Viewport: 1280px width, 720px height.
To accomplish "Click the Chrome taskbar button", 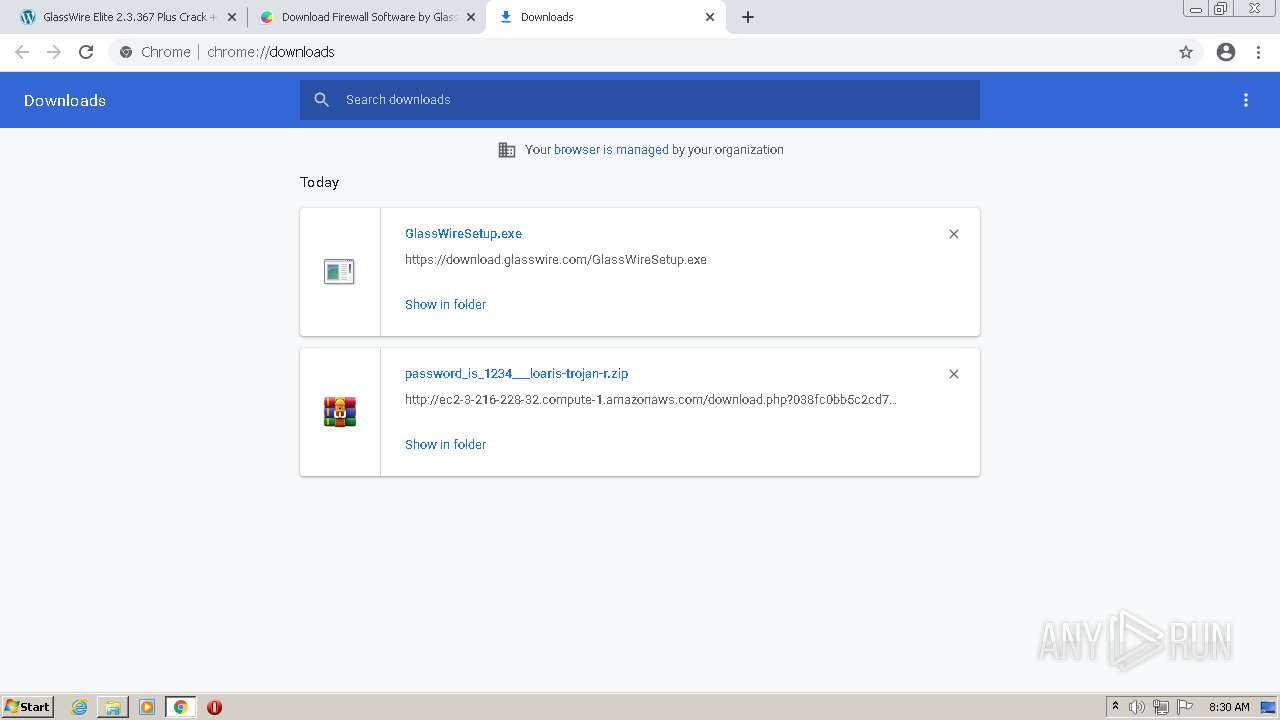I will click(181, 707).
